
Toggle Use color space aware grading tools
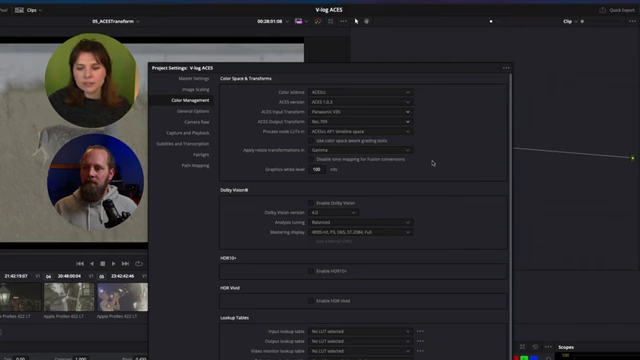tap(311, 141)
